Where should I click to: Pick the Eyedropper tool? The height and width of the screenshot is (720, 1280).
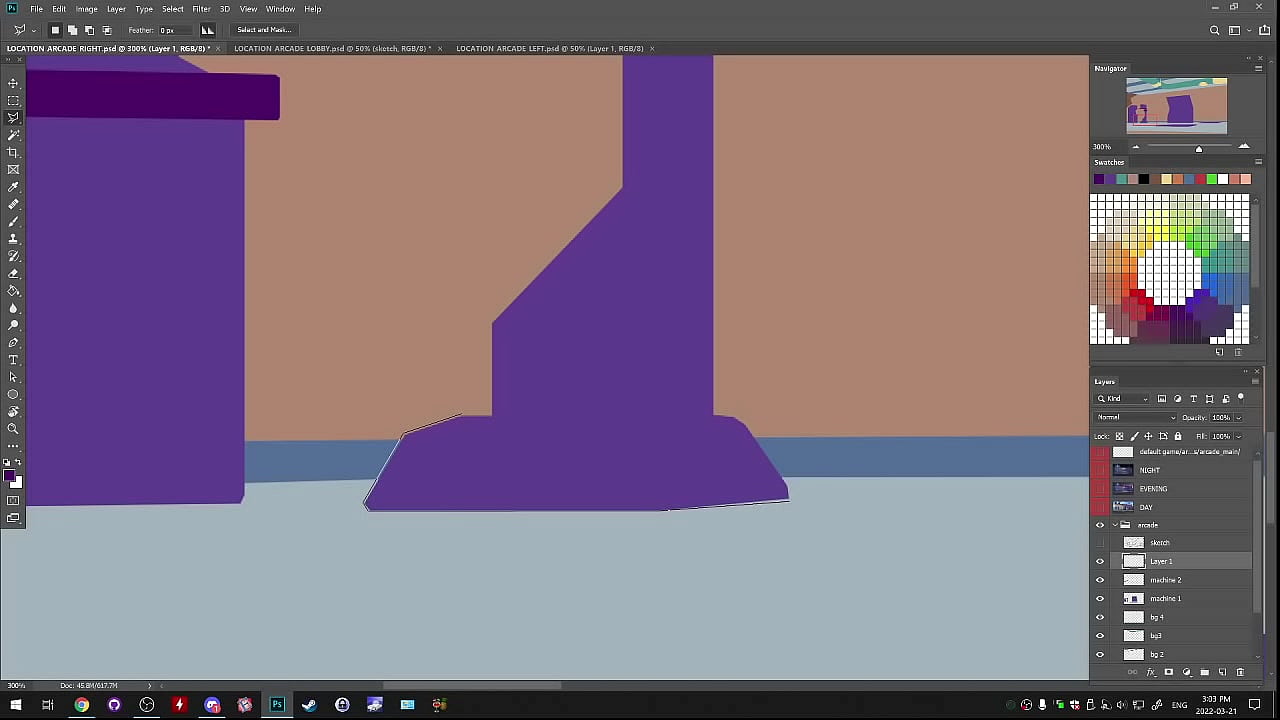click(x=13, y=187)
